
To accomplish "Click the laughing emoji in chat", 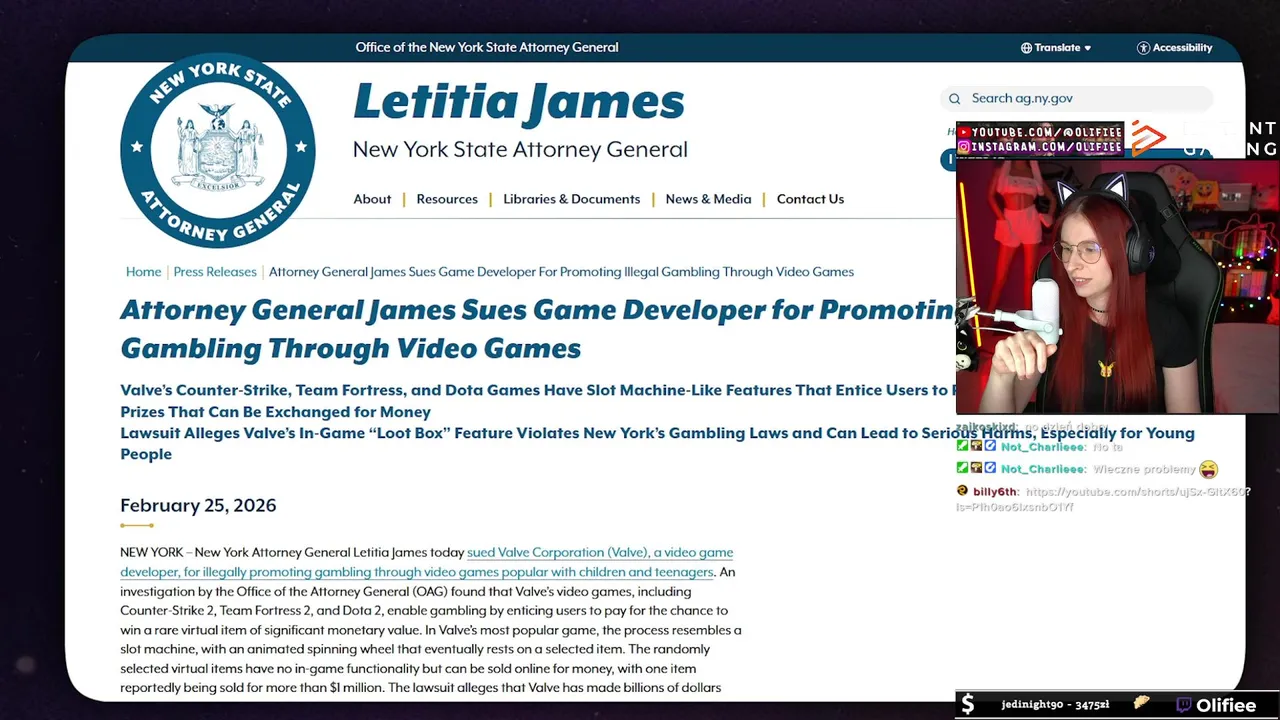I will [x=1208, y=469].
